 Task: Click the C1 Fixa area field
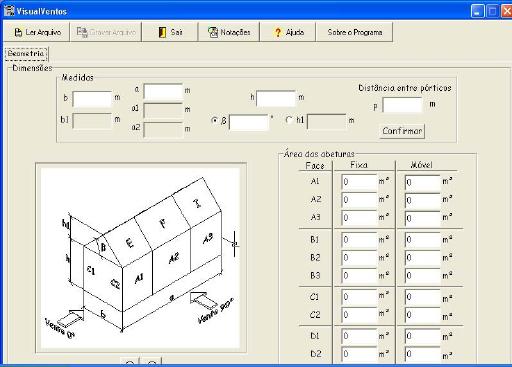coord(359,297)
